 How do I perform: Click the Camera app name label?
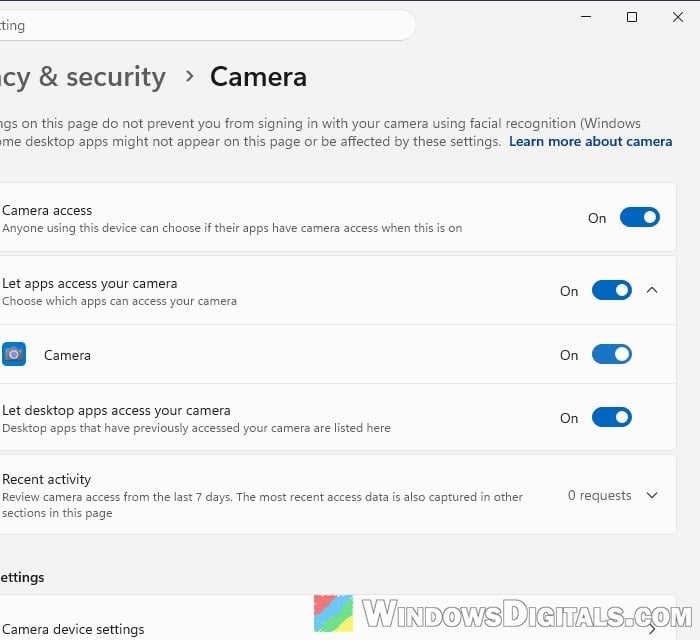point(67,355)
